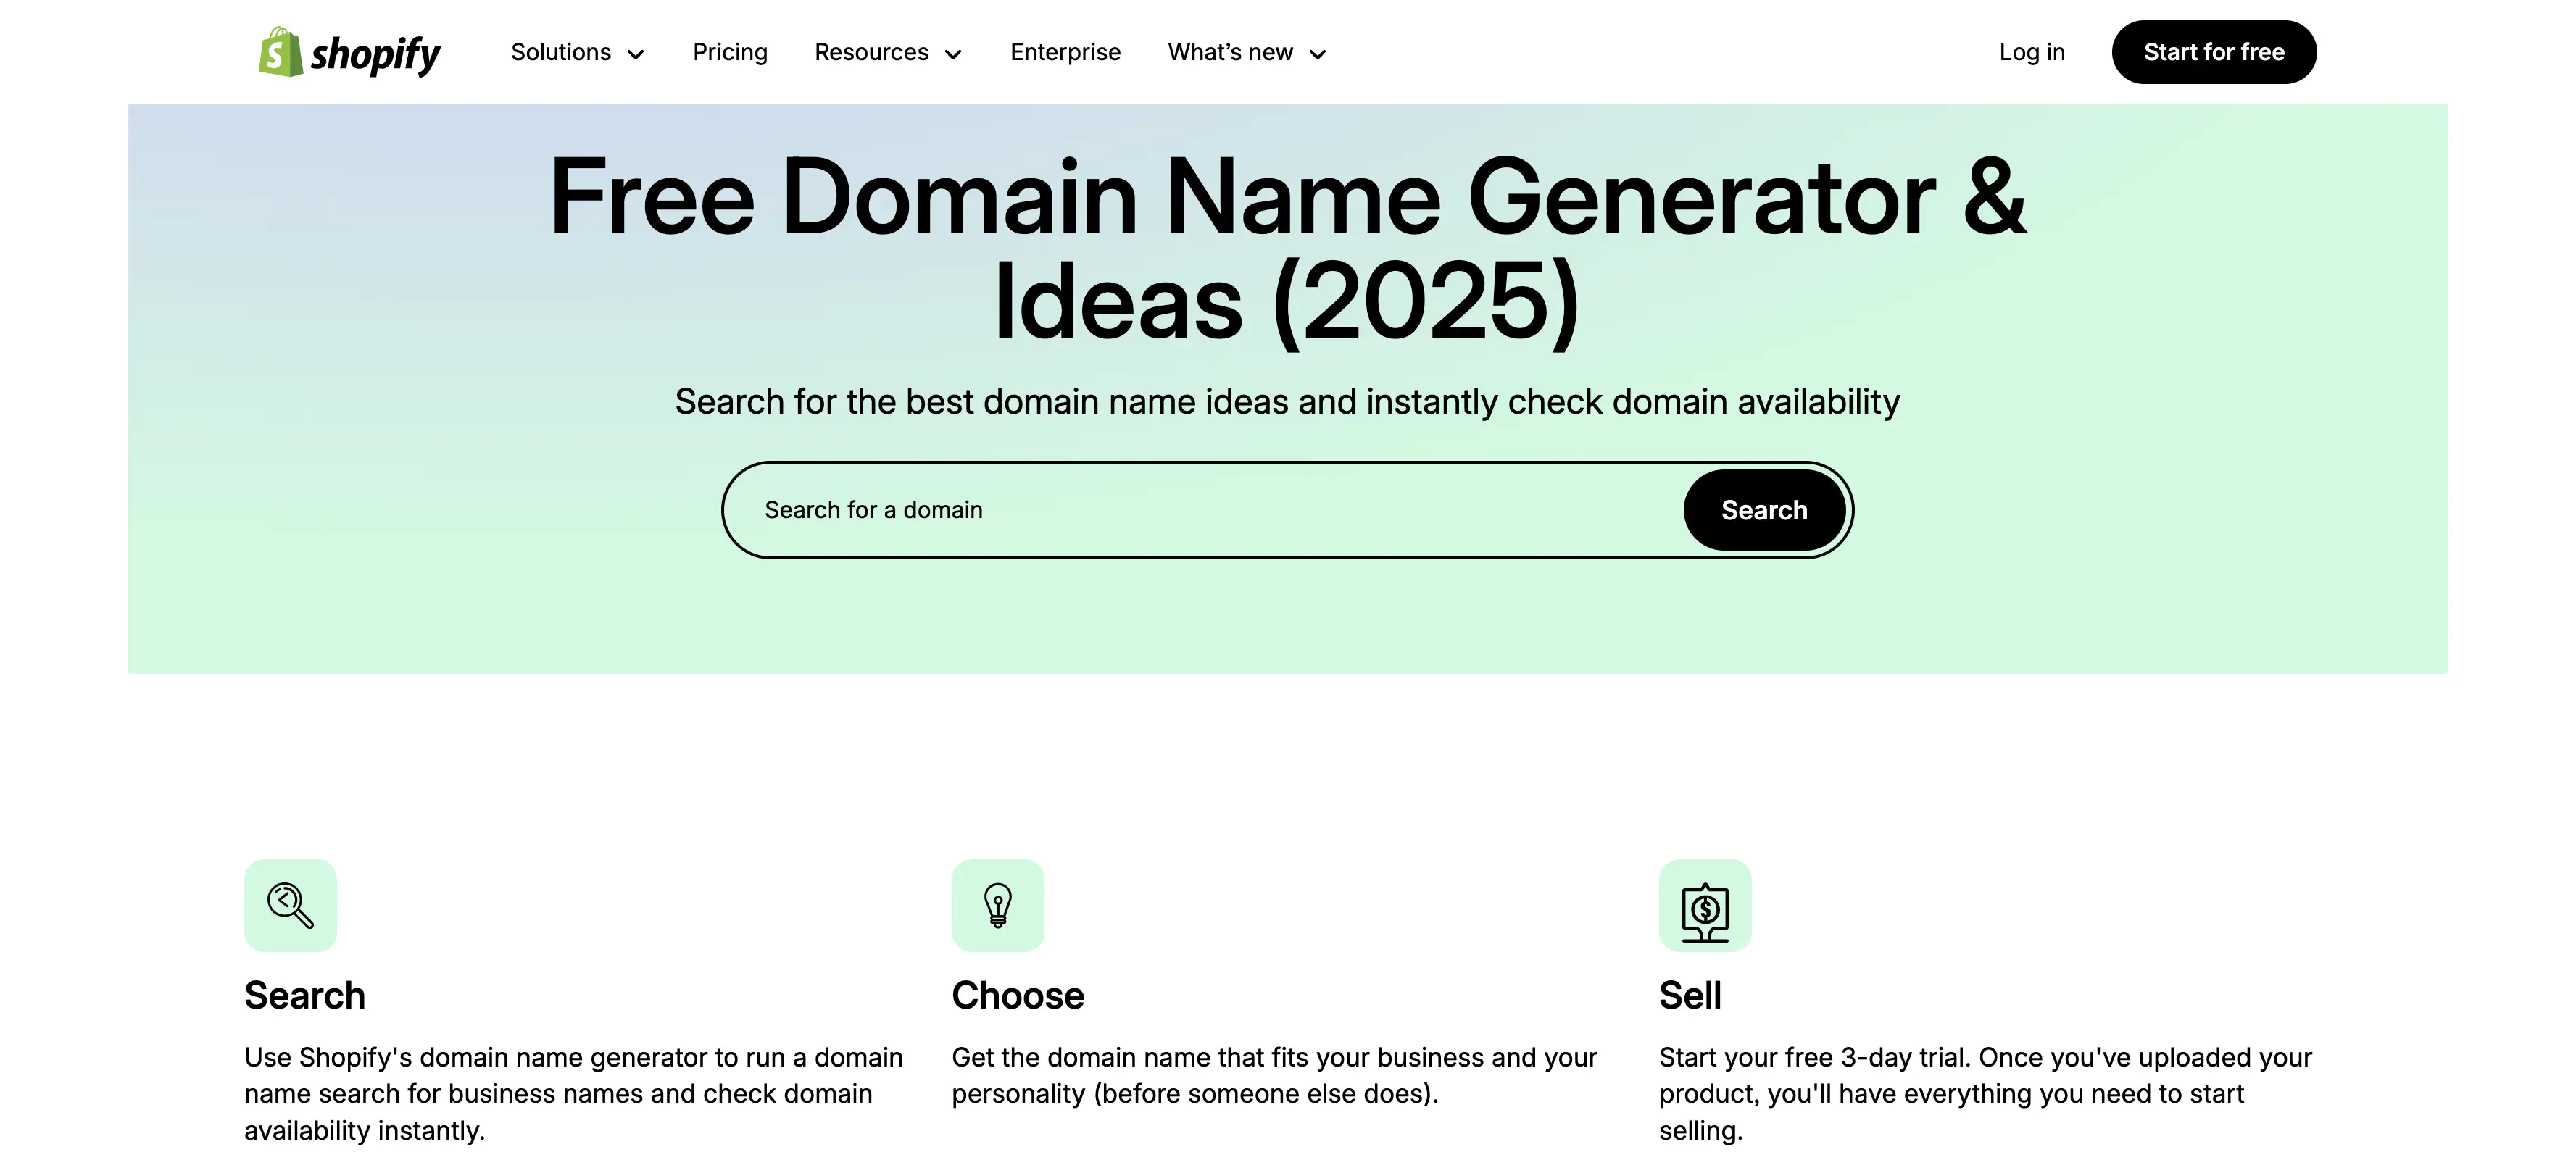Image resolution: width=2576 pixels, height=1152 pixels.
Task: Expand the What's new chevron
Action: click(1318, 54)
